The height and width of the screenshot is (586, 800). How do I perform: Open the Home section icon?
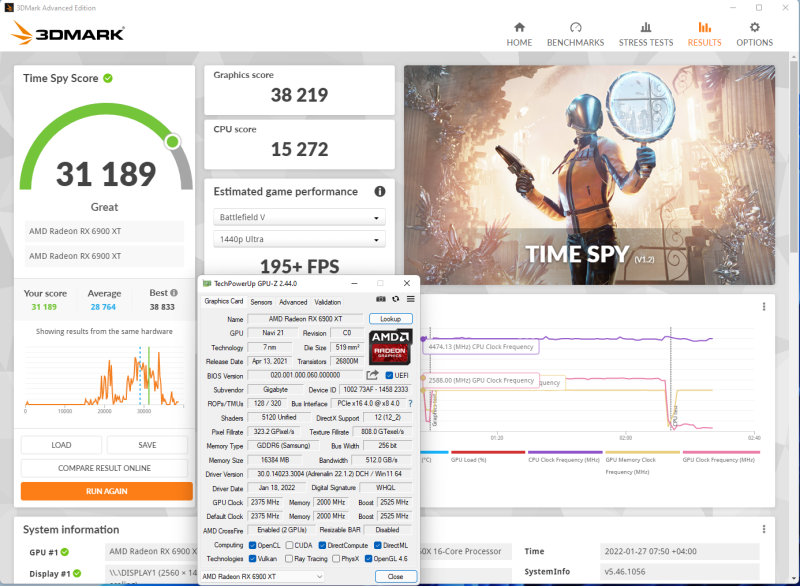point(519,28)
